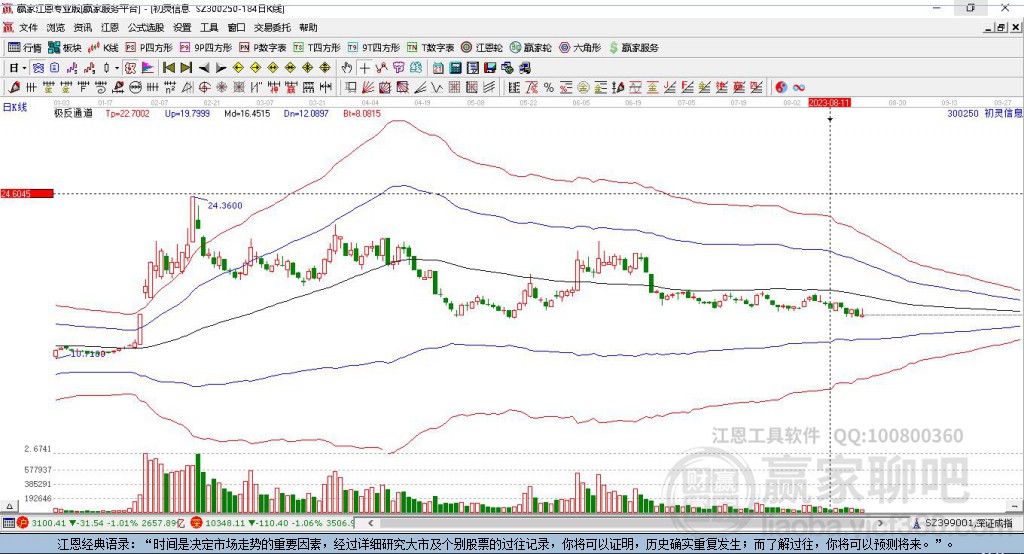The height and width of the screenshot is (554, 1024).
Task: Click the 2023-08-11 date marker
Action: (x=829, y=103)
